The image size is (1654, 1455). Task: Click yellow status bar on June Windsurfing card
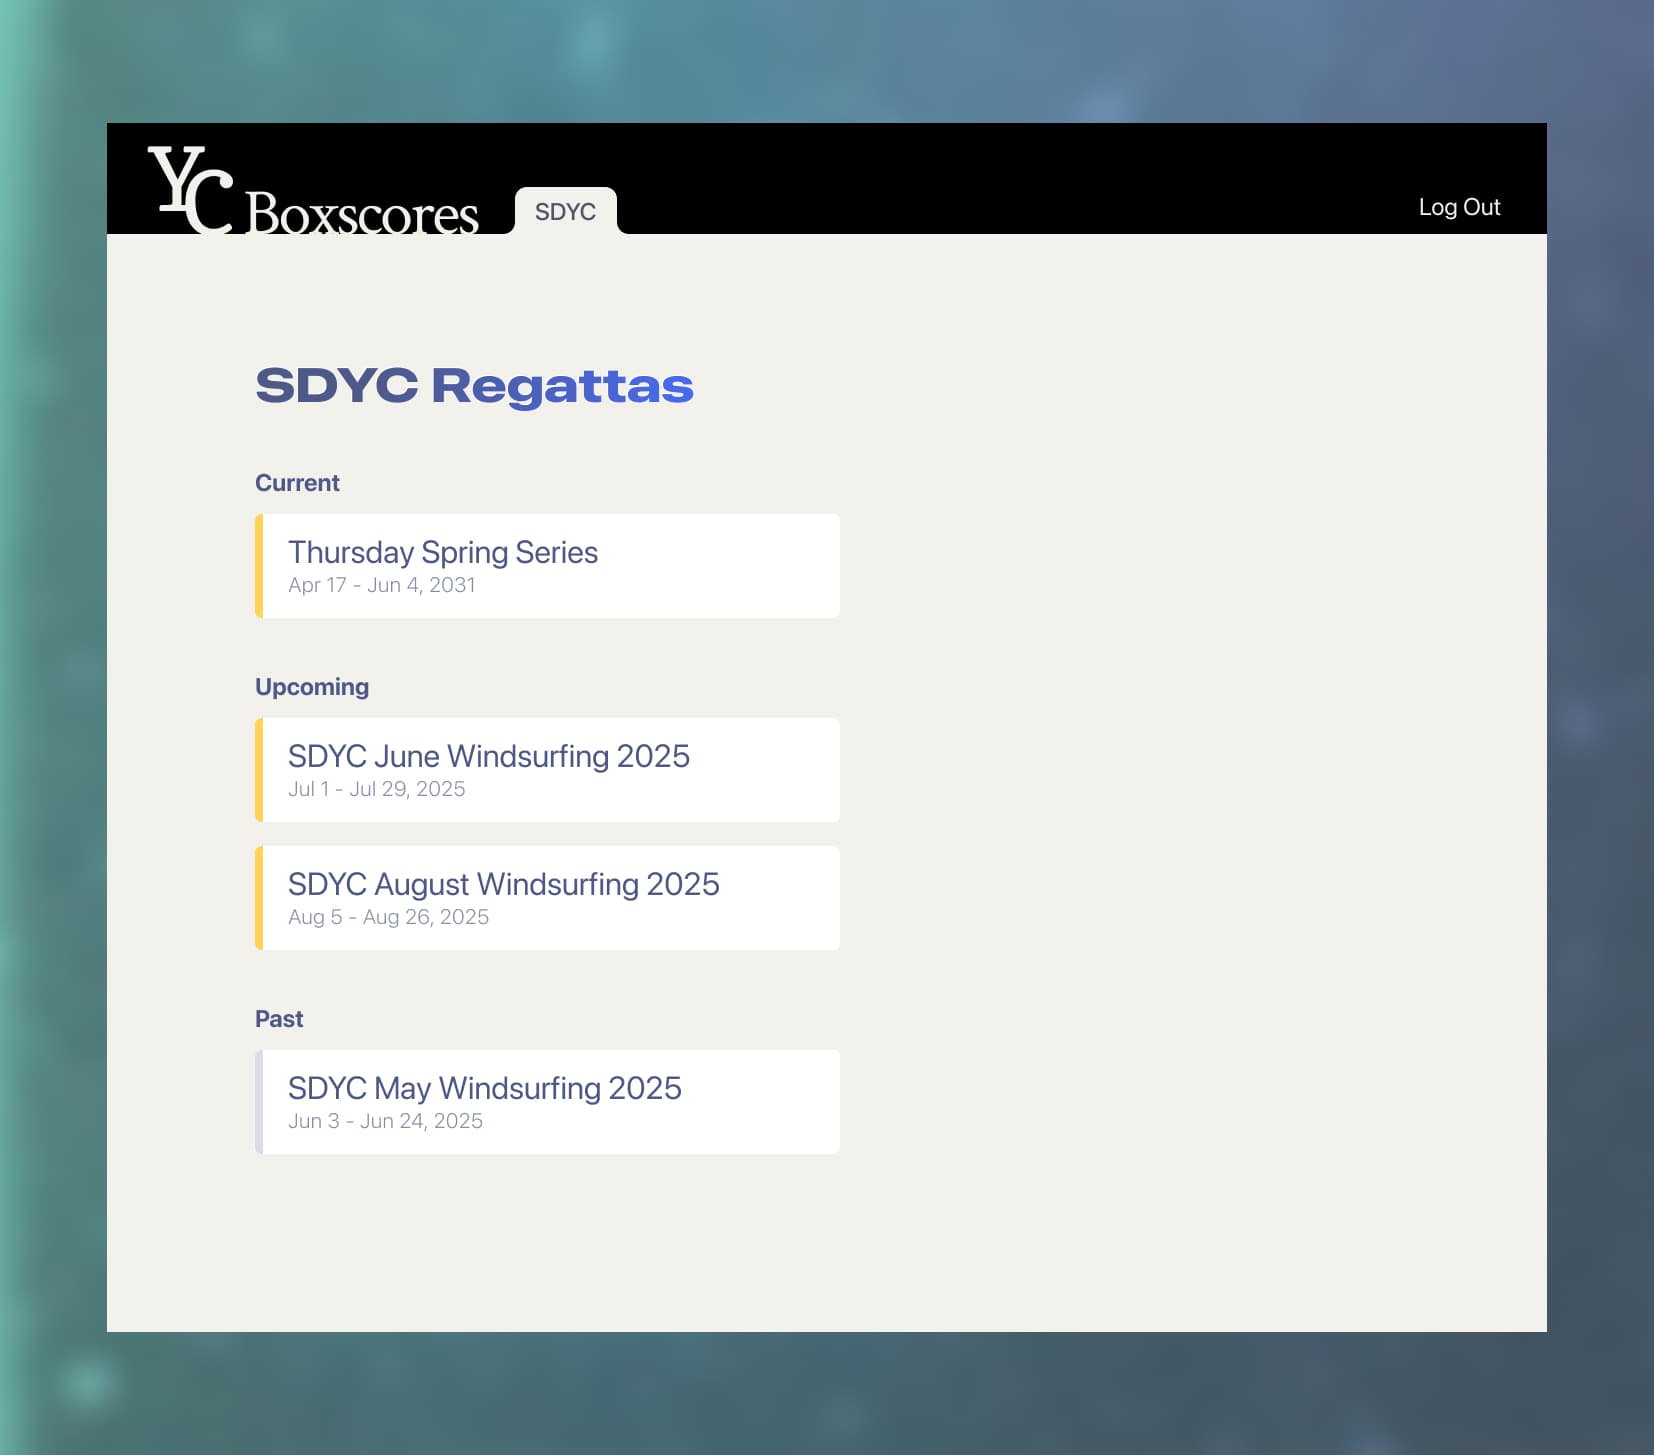coord(259,770)
